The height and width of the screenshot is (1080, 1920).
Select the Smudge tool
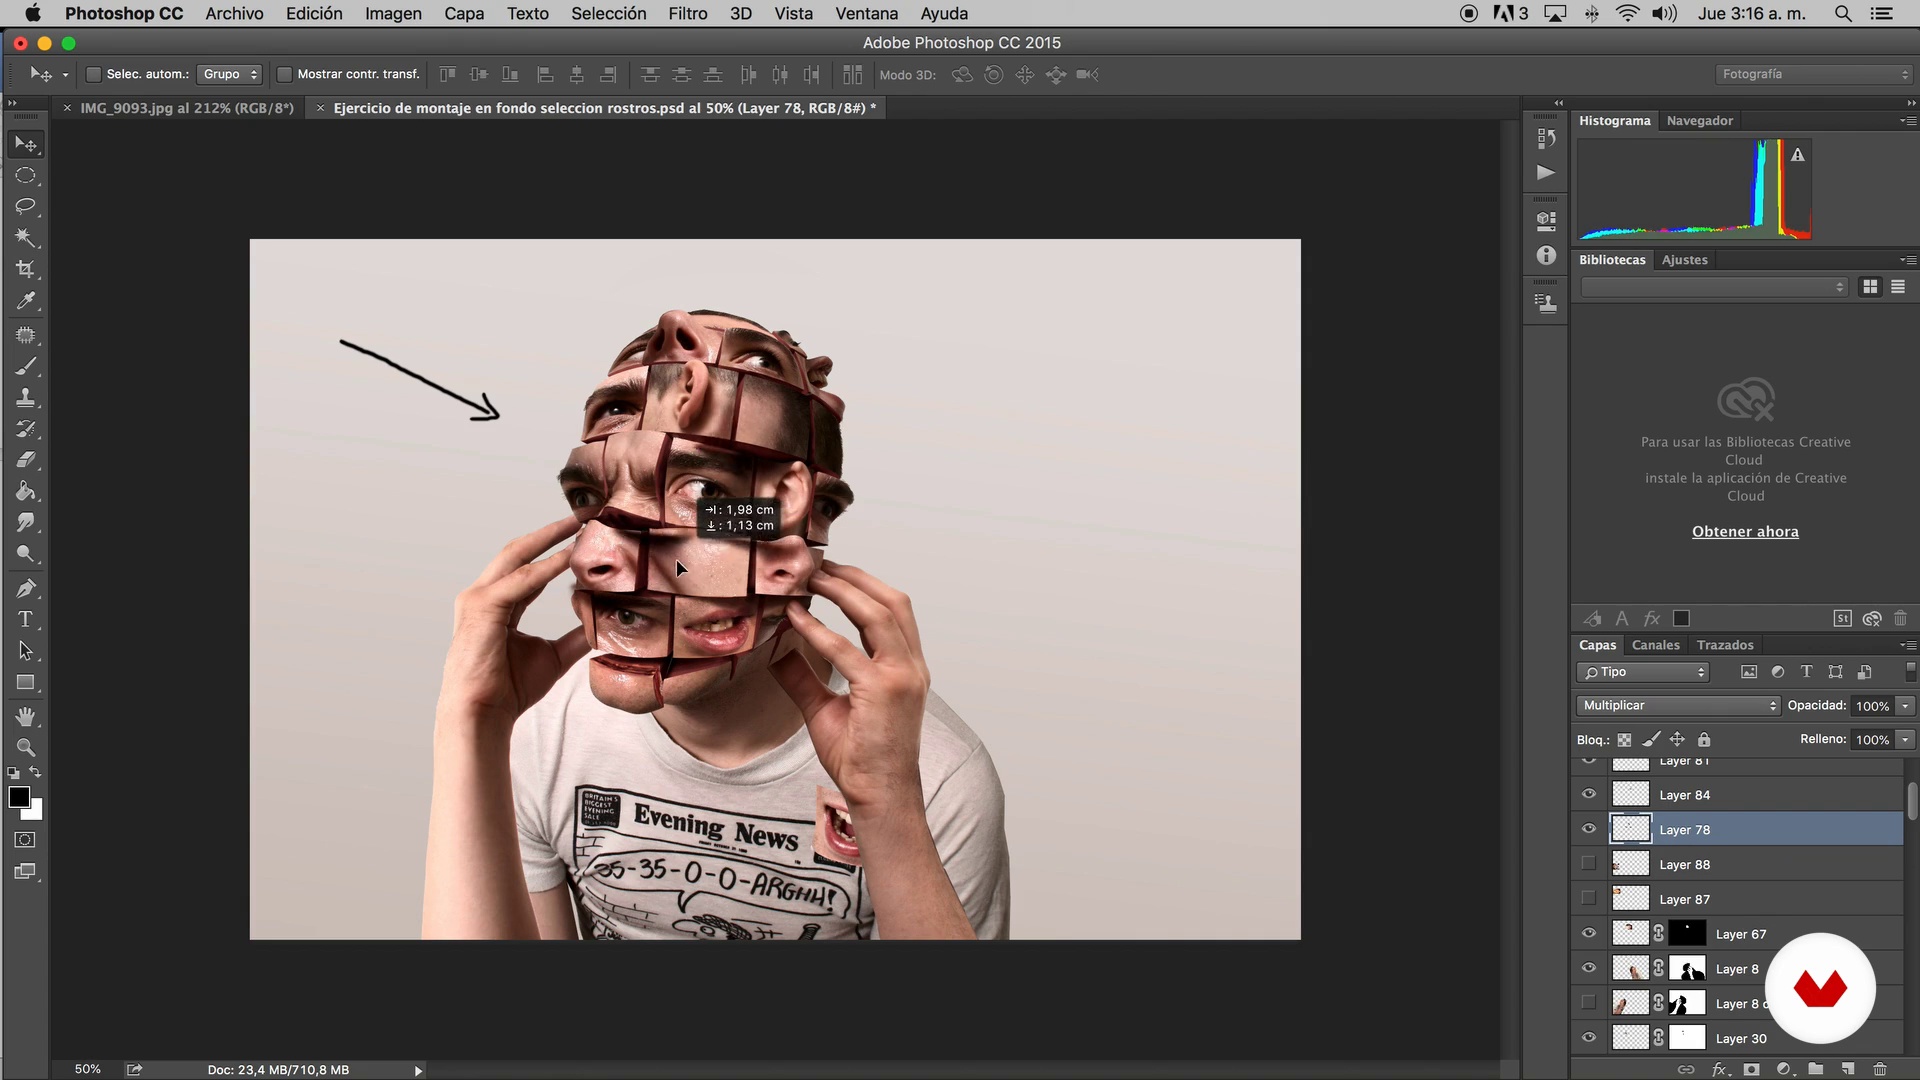click(26, 522)
